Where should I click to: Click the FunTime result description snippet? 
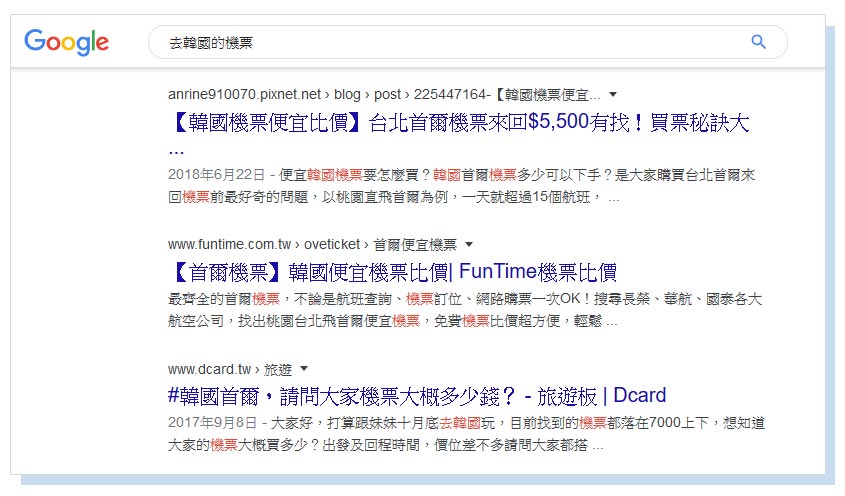(465, 310)
